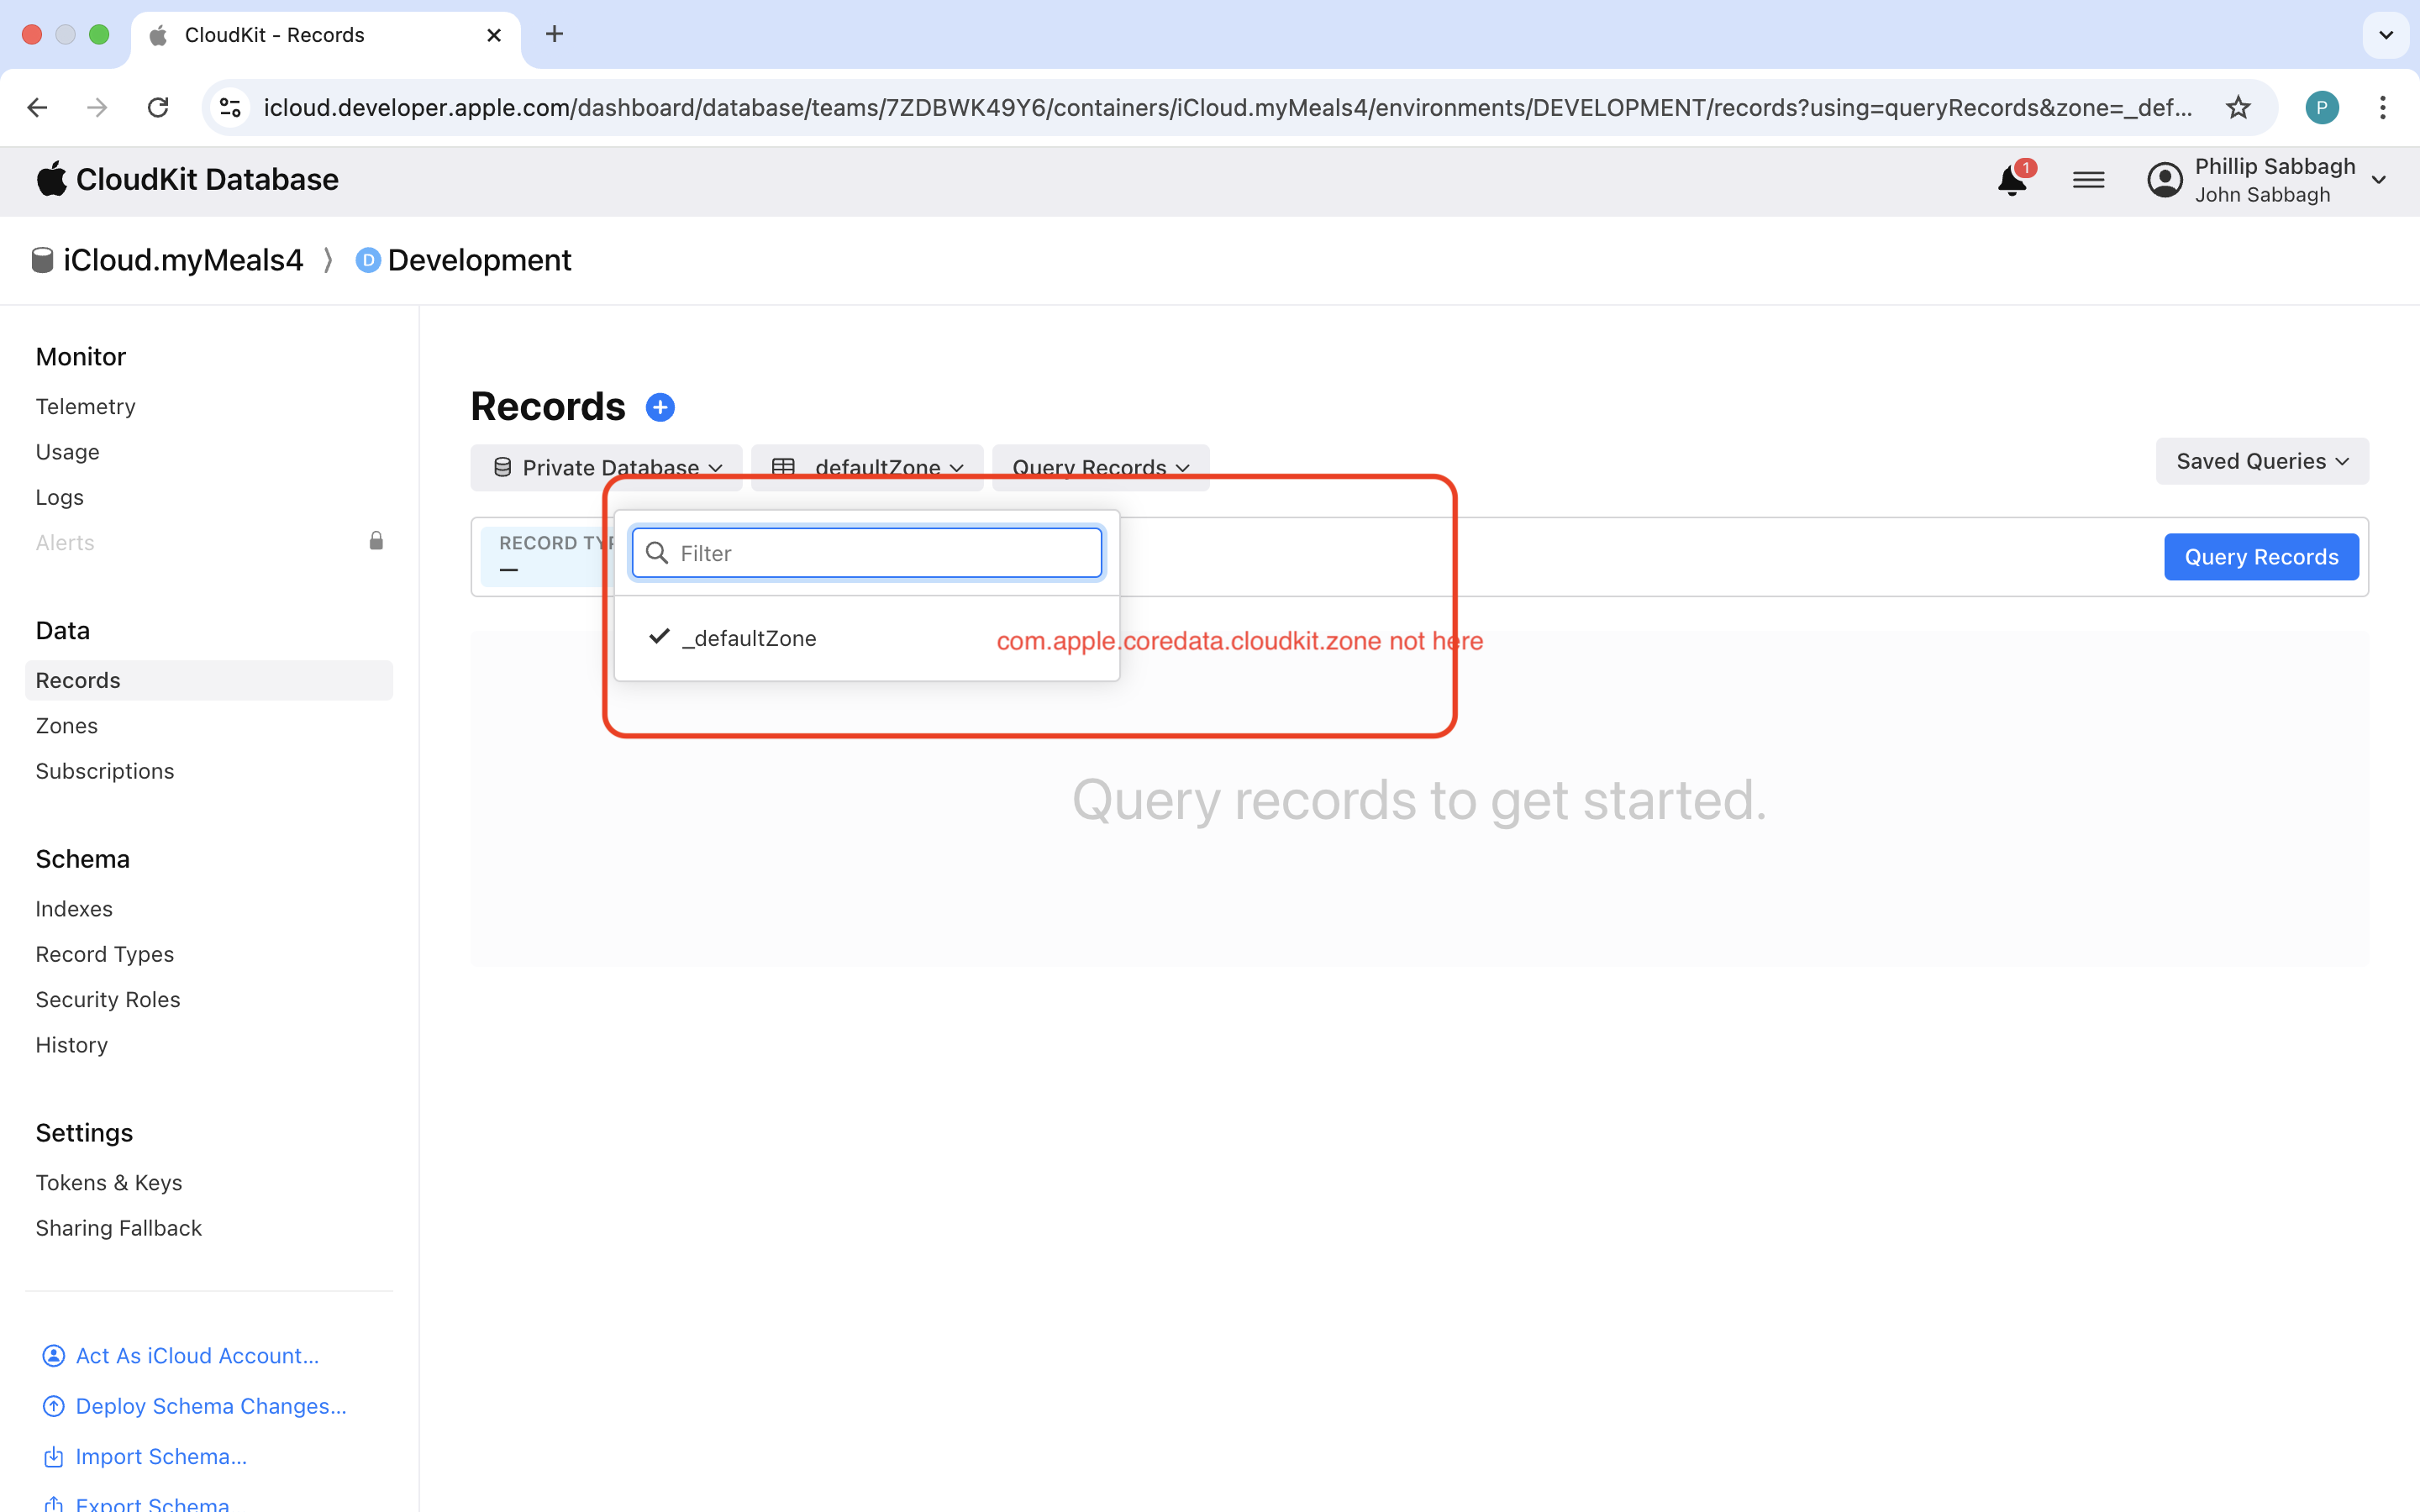Select Alerts in the sidebar
The height and width of the screenshot is (1512, 2420).
[x=65, y=542]
